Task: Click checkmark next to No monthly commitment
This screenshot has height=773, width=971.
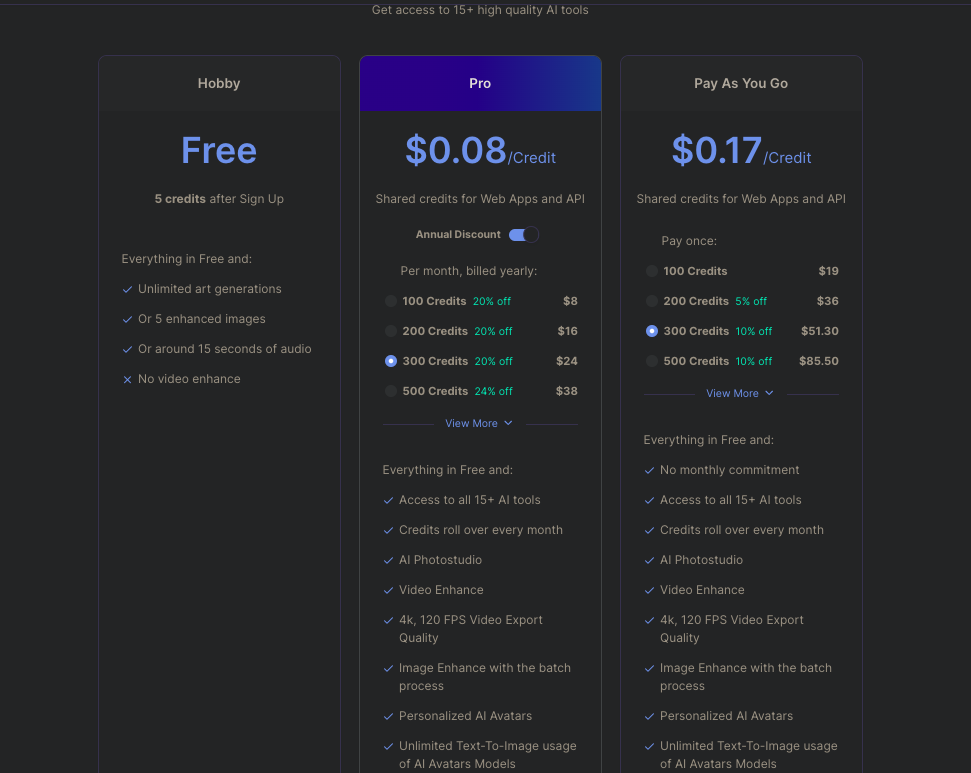Action: pyautogui.click(x=649, y=471)
